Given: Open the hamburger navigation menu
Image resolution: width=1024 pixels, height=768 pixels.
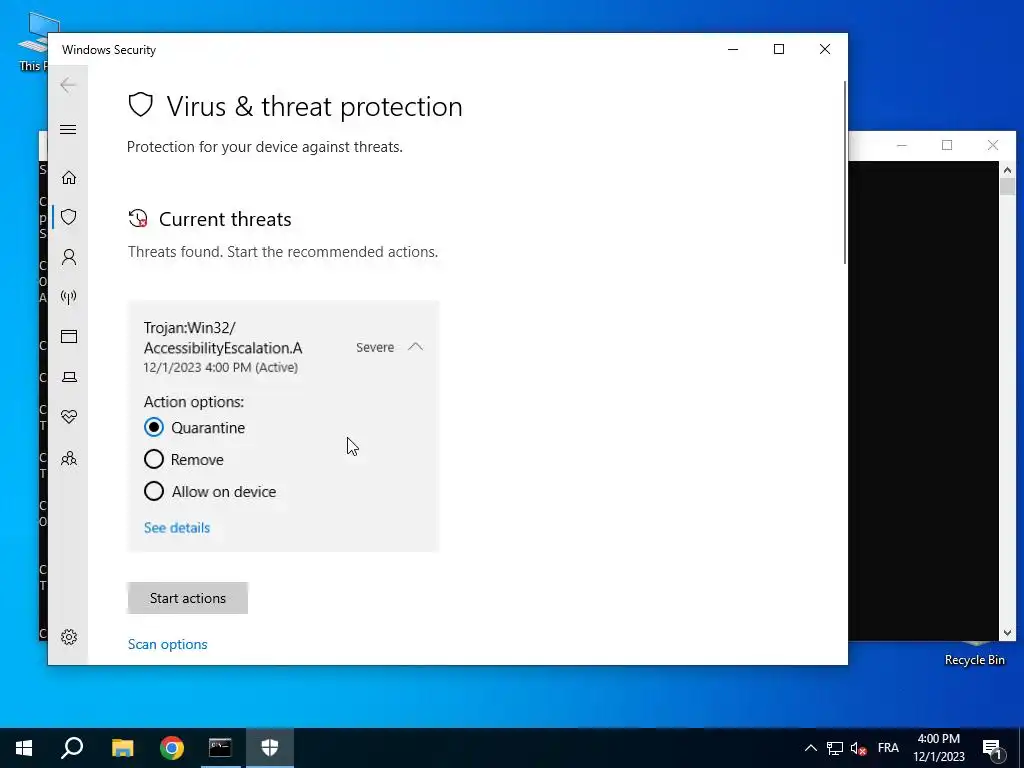Looking at the screenshot, I should (x=68, y=129).
